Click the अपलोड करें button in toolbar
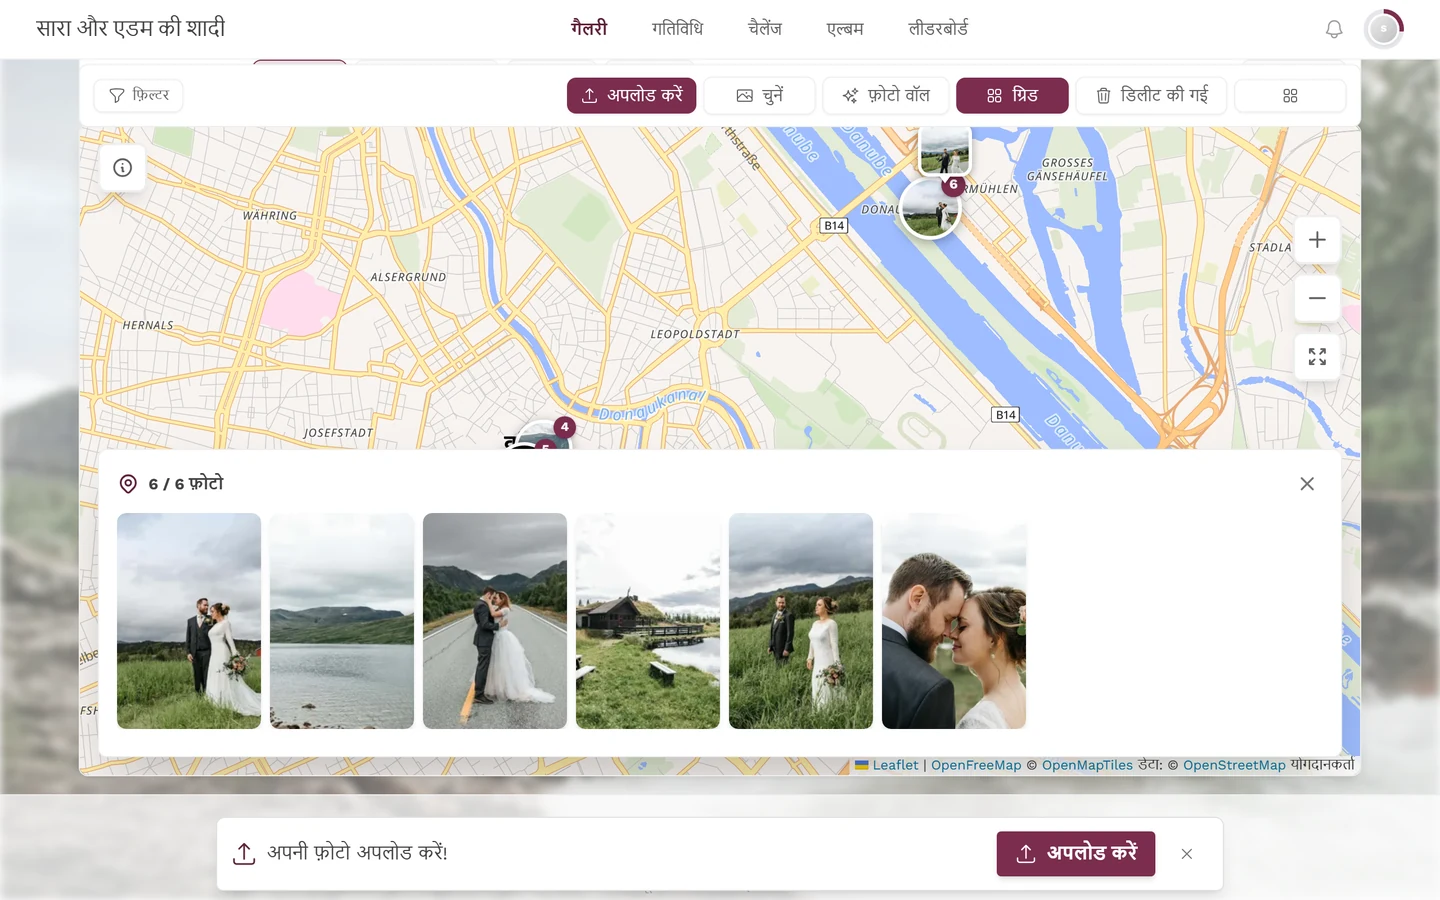The image size is (1440, 900). click(x=631, y=96)
